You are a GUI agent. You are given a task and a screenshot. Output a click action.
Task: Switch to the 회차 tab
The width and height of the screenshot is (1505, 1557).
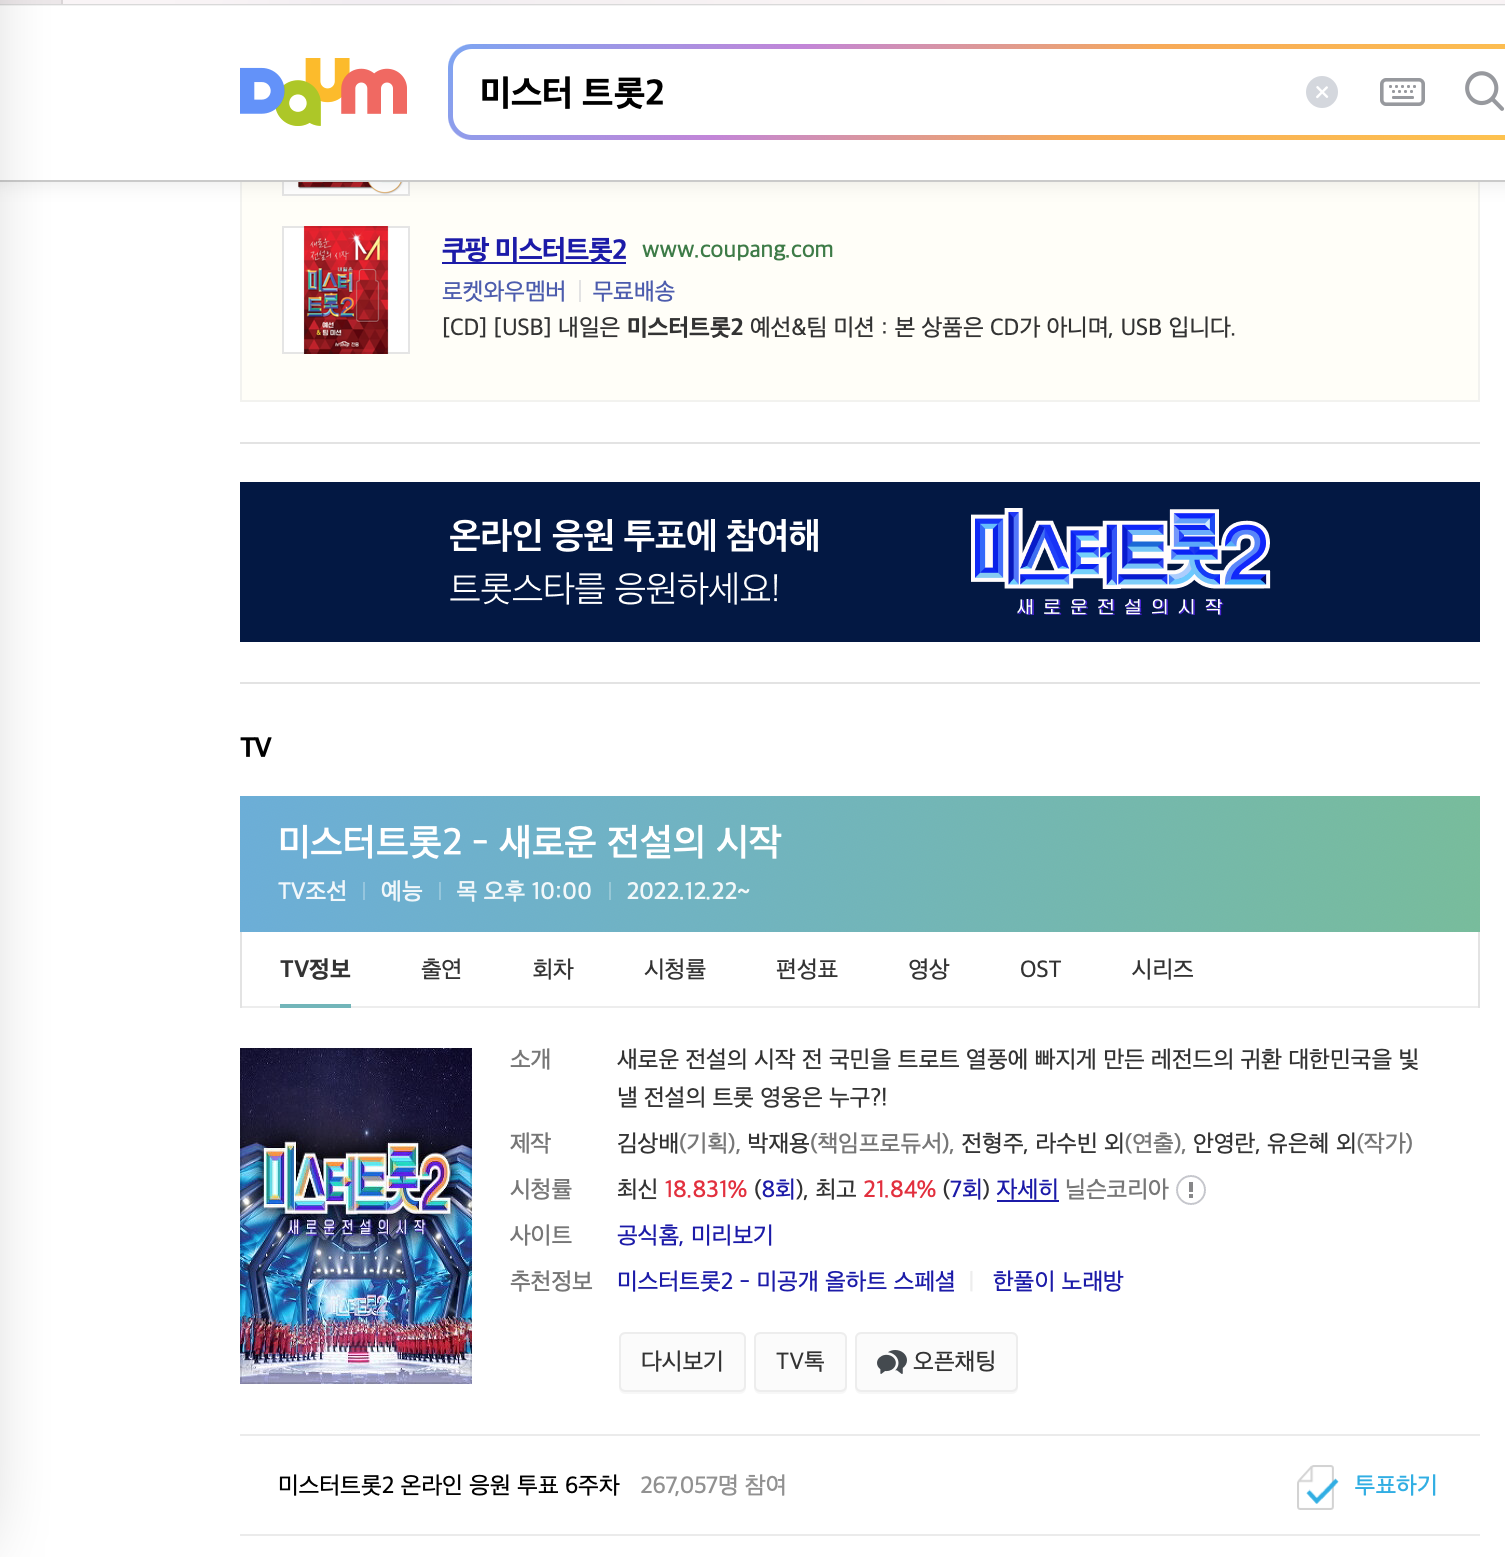click(x=552, y=969)
